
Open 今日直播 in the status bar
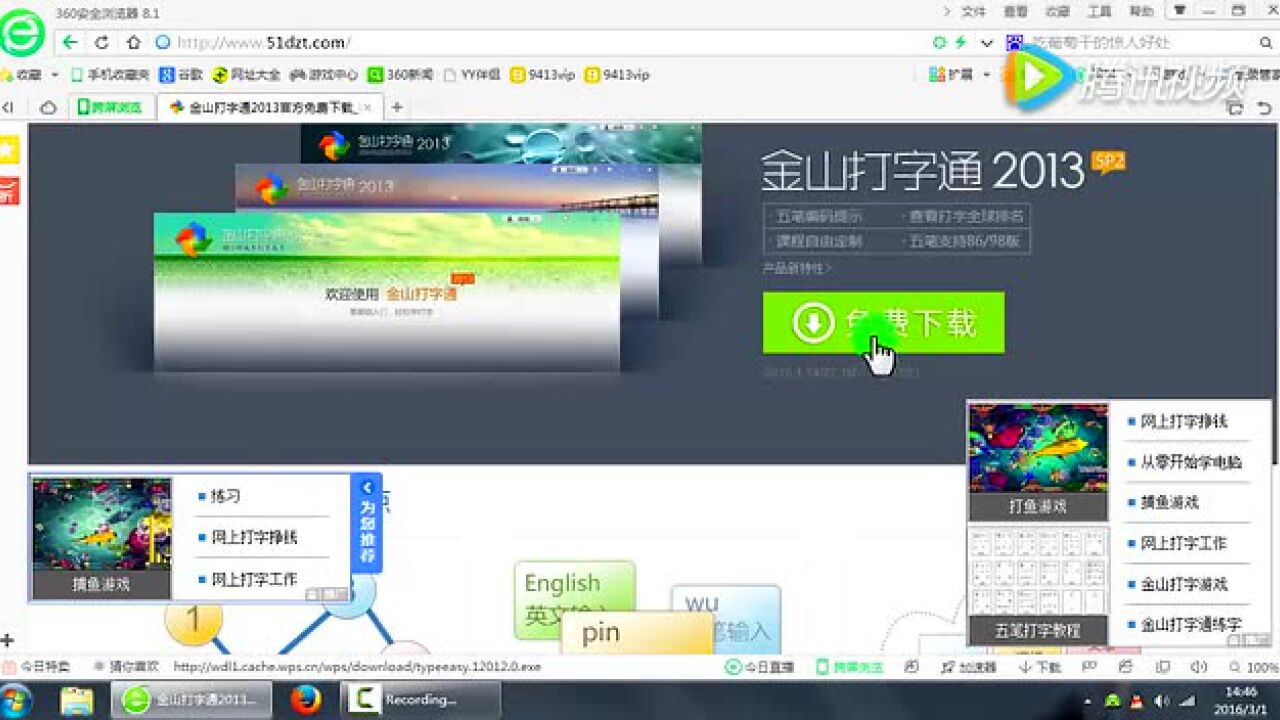coord(759,667)
